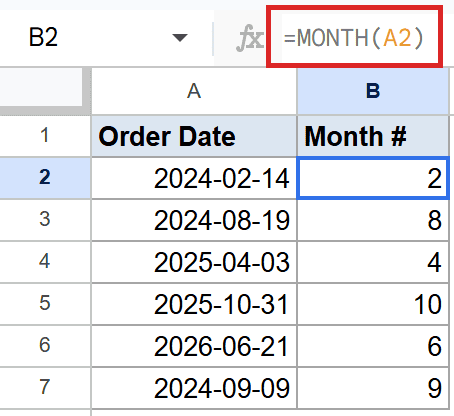Viewport: 454px width, 416px height.
Task: Select cell containing 2024-02-14
Action: click(194, 178)
